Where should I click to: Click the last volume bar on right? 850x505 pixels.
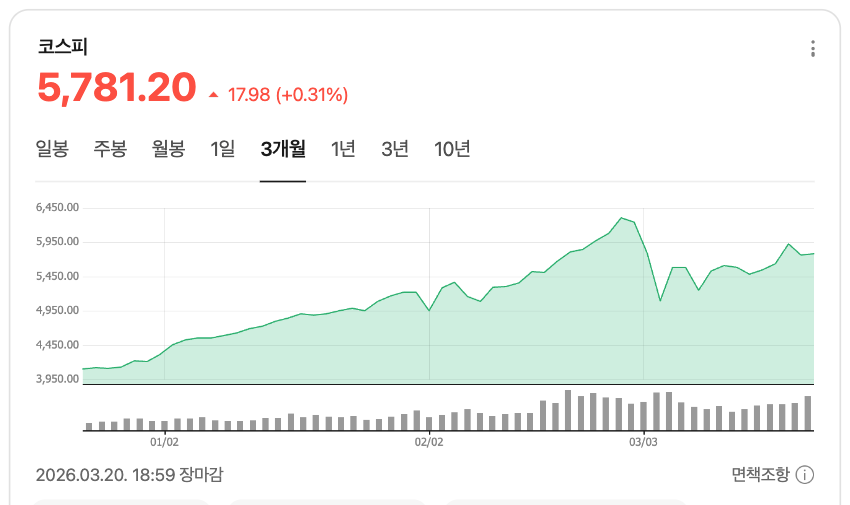[808, 413]
